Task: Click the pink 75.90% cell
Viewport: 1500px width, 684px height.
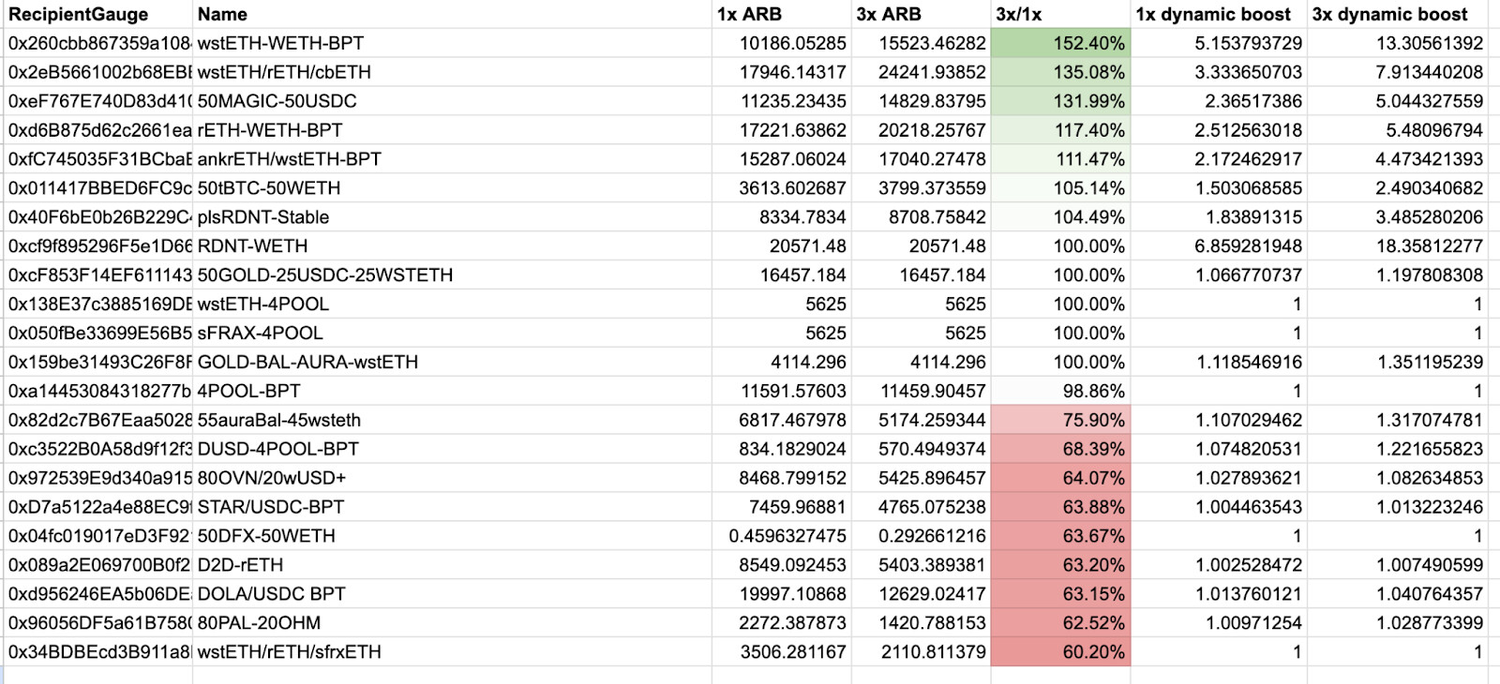Action: click(x=1060, y=420)
